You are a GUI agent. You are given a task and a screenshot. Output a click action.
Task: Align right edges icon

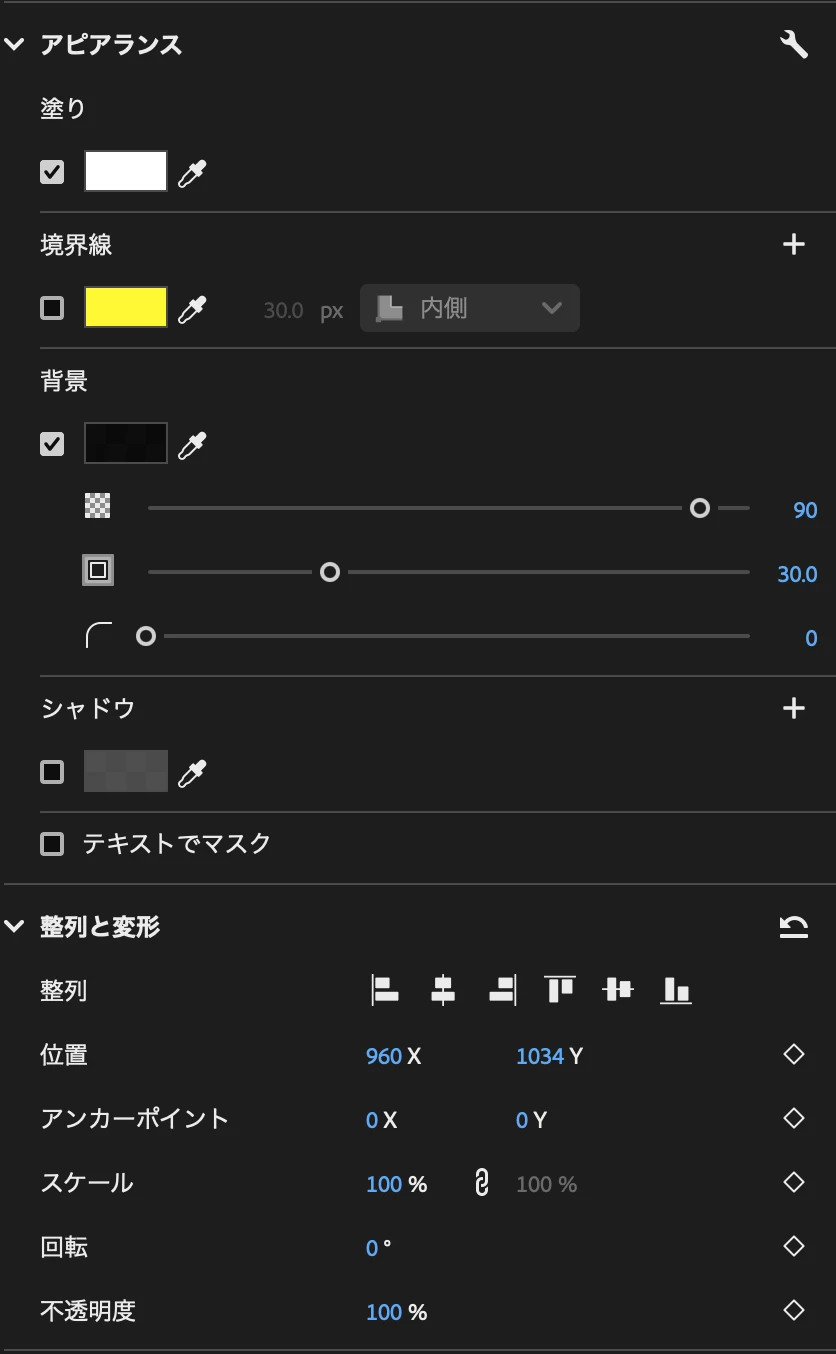click(502, 990)
